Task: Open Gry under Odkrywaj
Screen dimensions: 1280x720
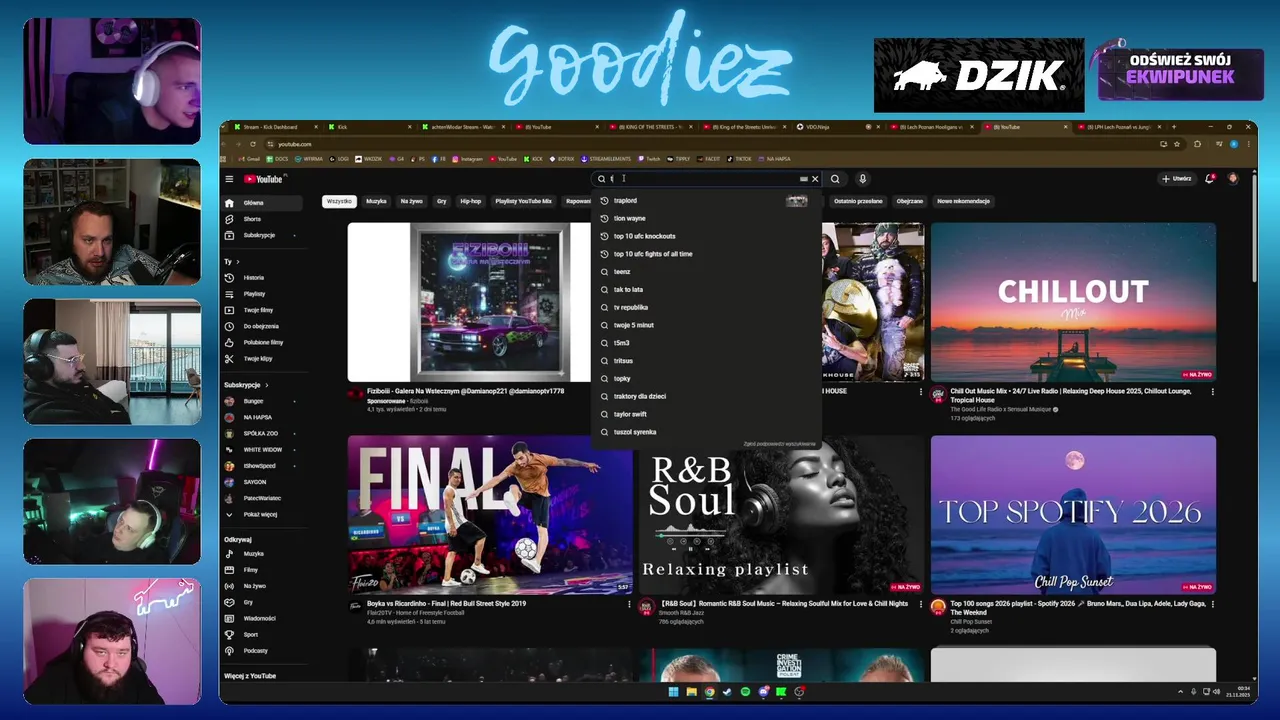Action: (x=263, y=602)
